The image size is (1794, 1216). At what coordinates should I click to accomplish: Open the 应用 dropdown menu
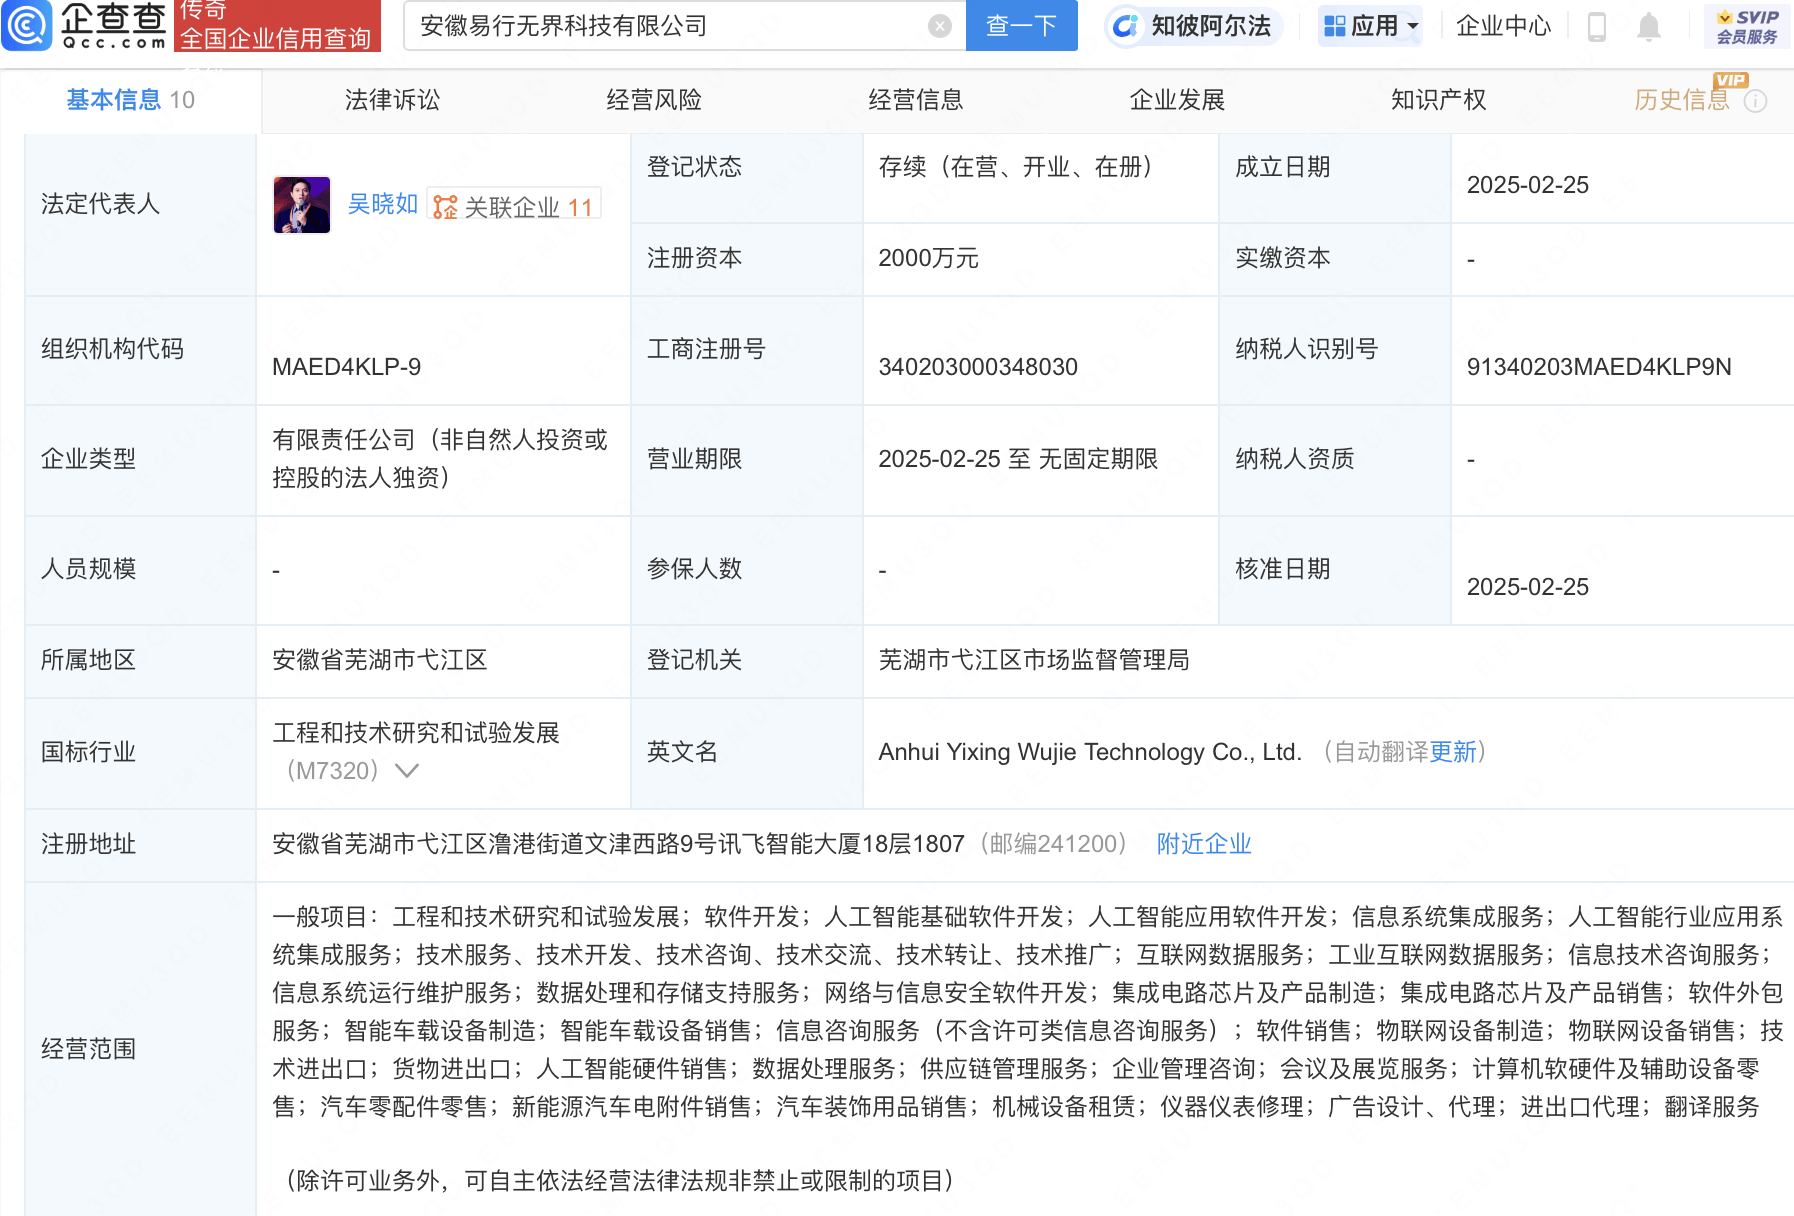pyautogui.click(x=1370, y=26)
